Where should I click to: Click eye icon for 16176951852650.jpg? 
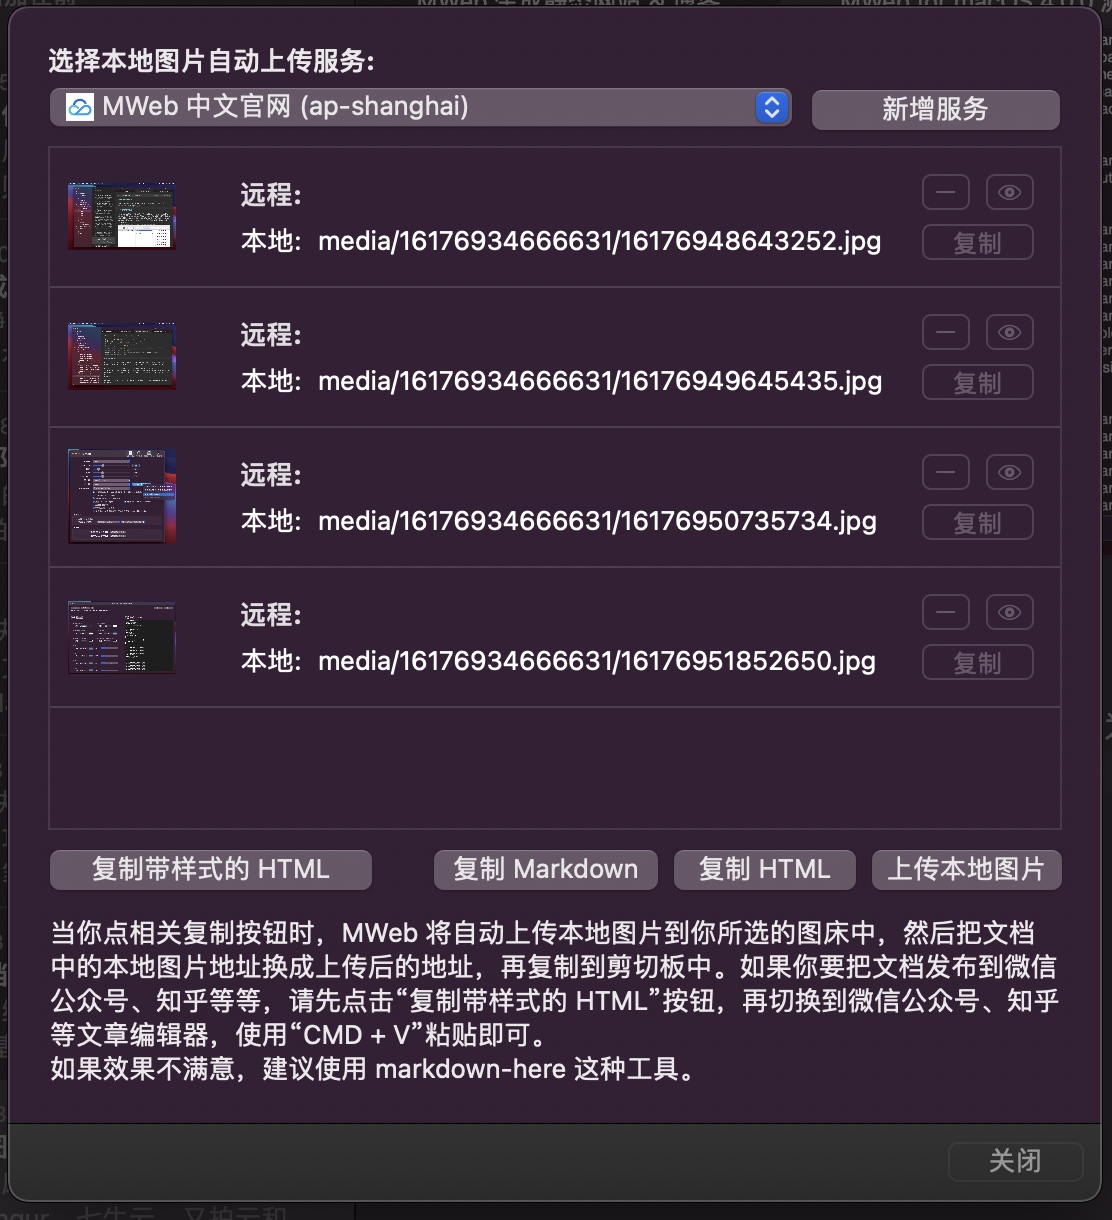coord(1009,612)
